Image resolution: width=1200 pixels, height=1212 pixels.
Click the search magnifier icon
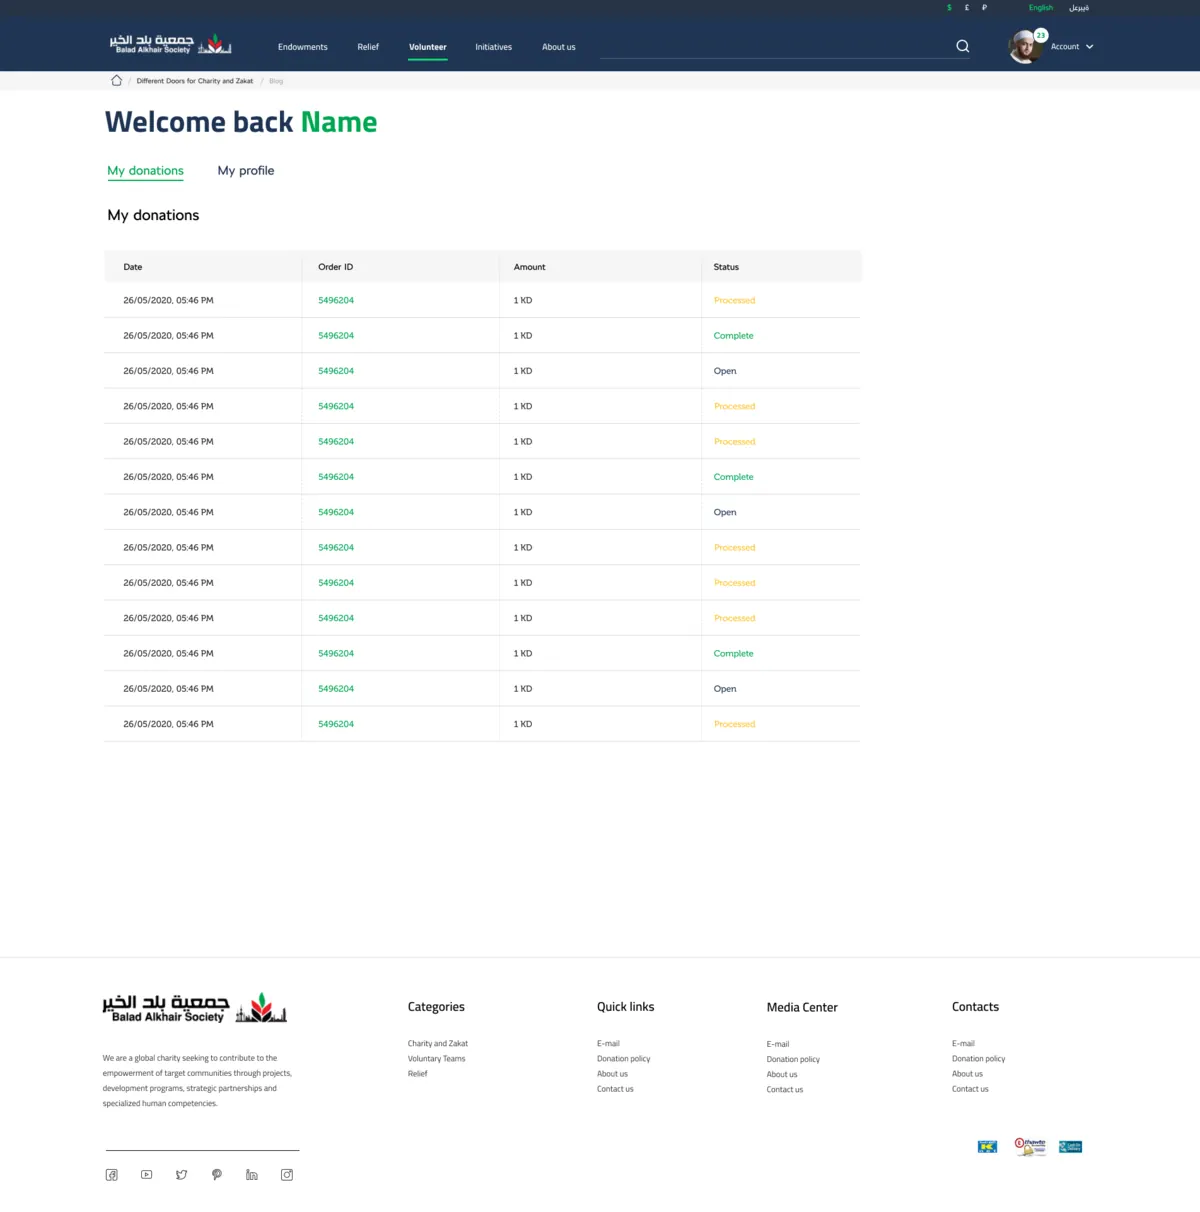tap(963, 46)
